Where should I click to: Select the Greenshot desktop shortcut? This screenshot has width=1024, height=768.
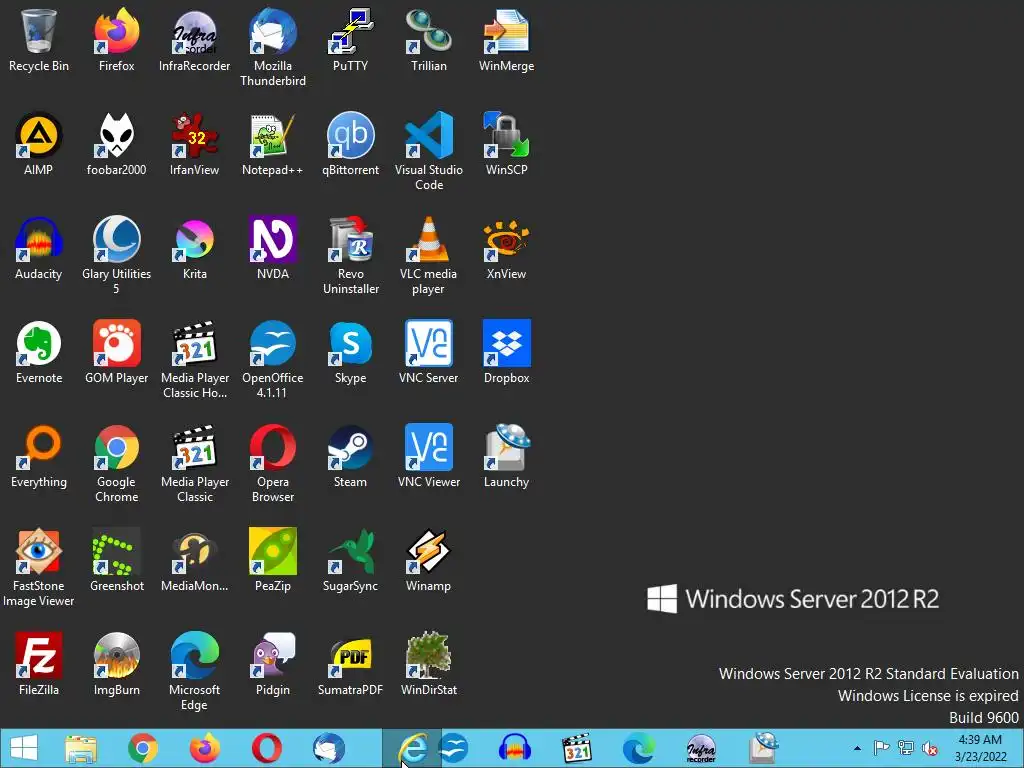[116, 560]
